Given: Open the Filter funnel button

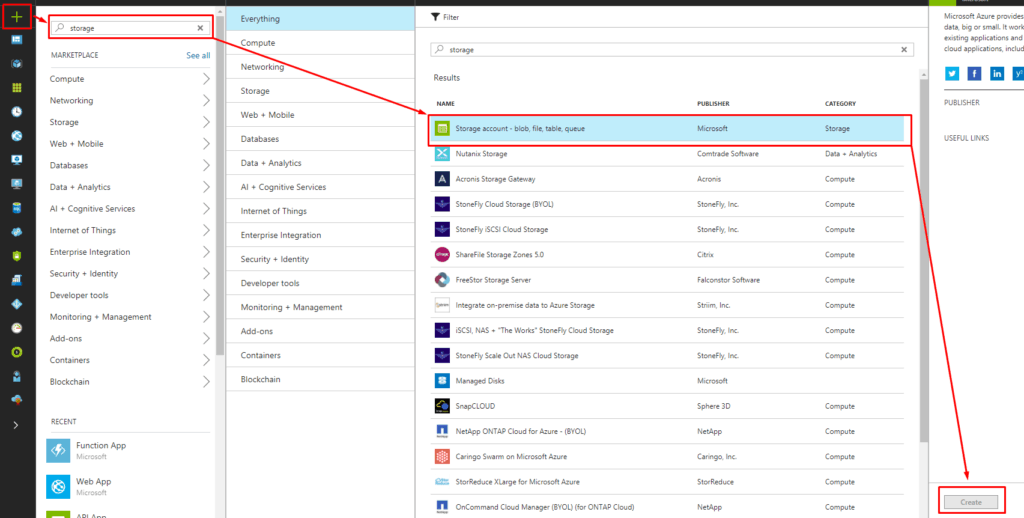Looking at the screenshot, I should (x=445, y=18).
